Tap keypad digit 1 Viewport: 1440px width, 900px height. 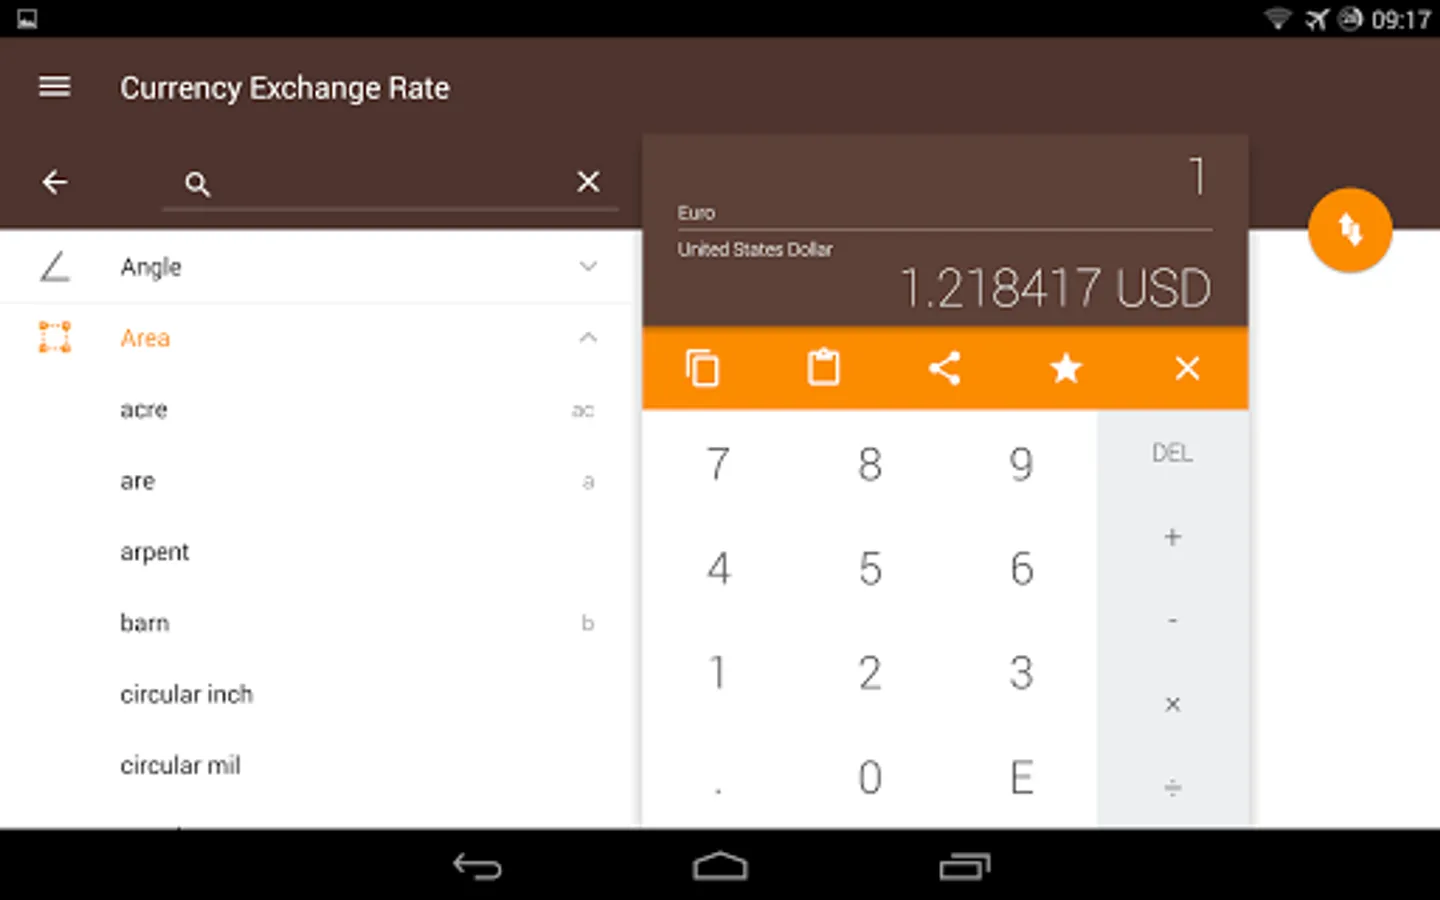click(x=718, y=673)
